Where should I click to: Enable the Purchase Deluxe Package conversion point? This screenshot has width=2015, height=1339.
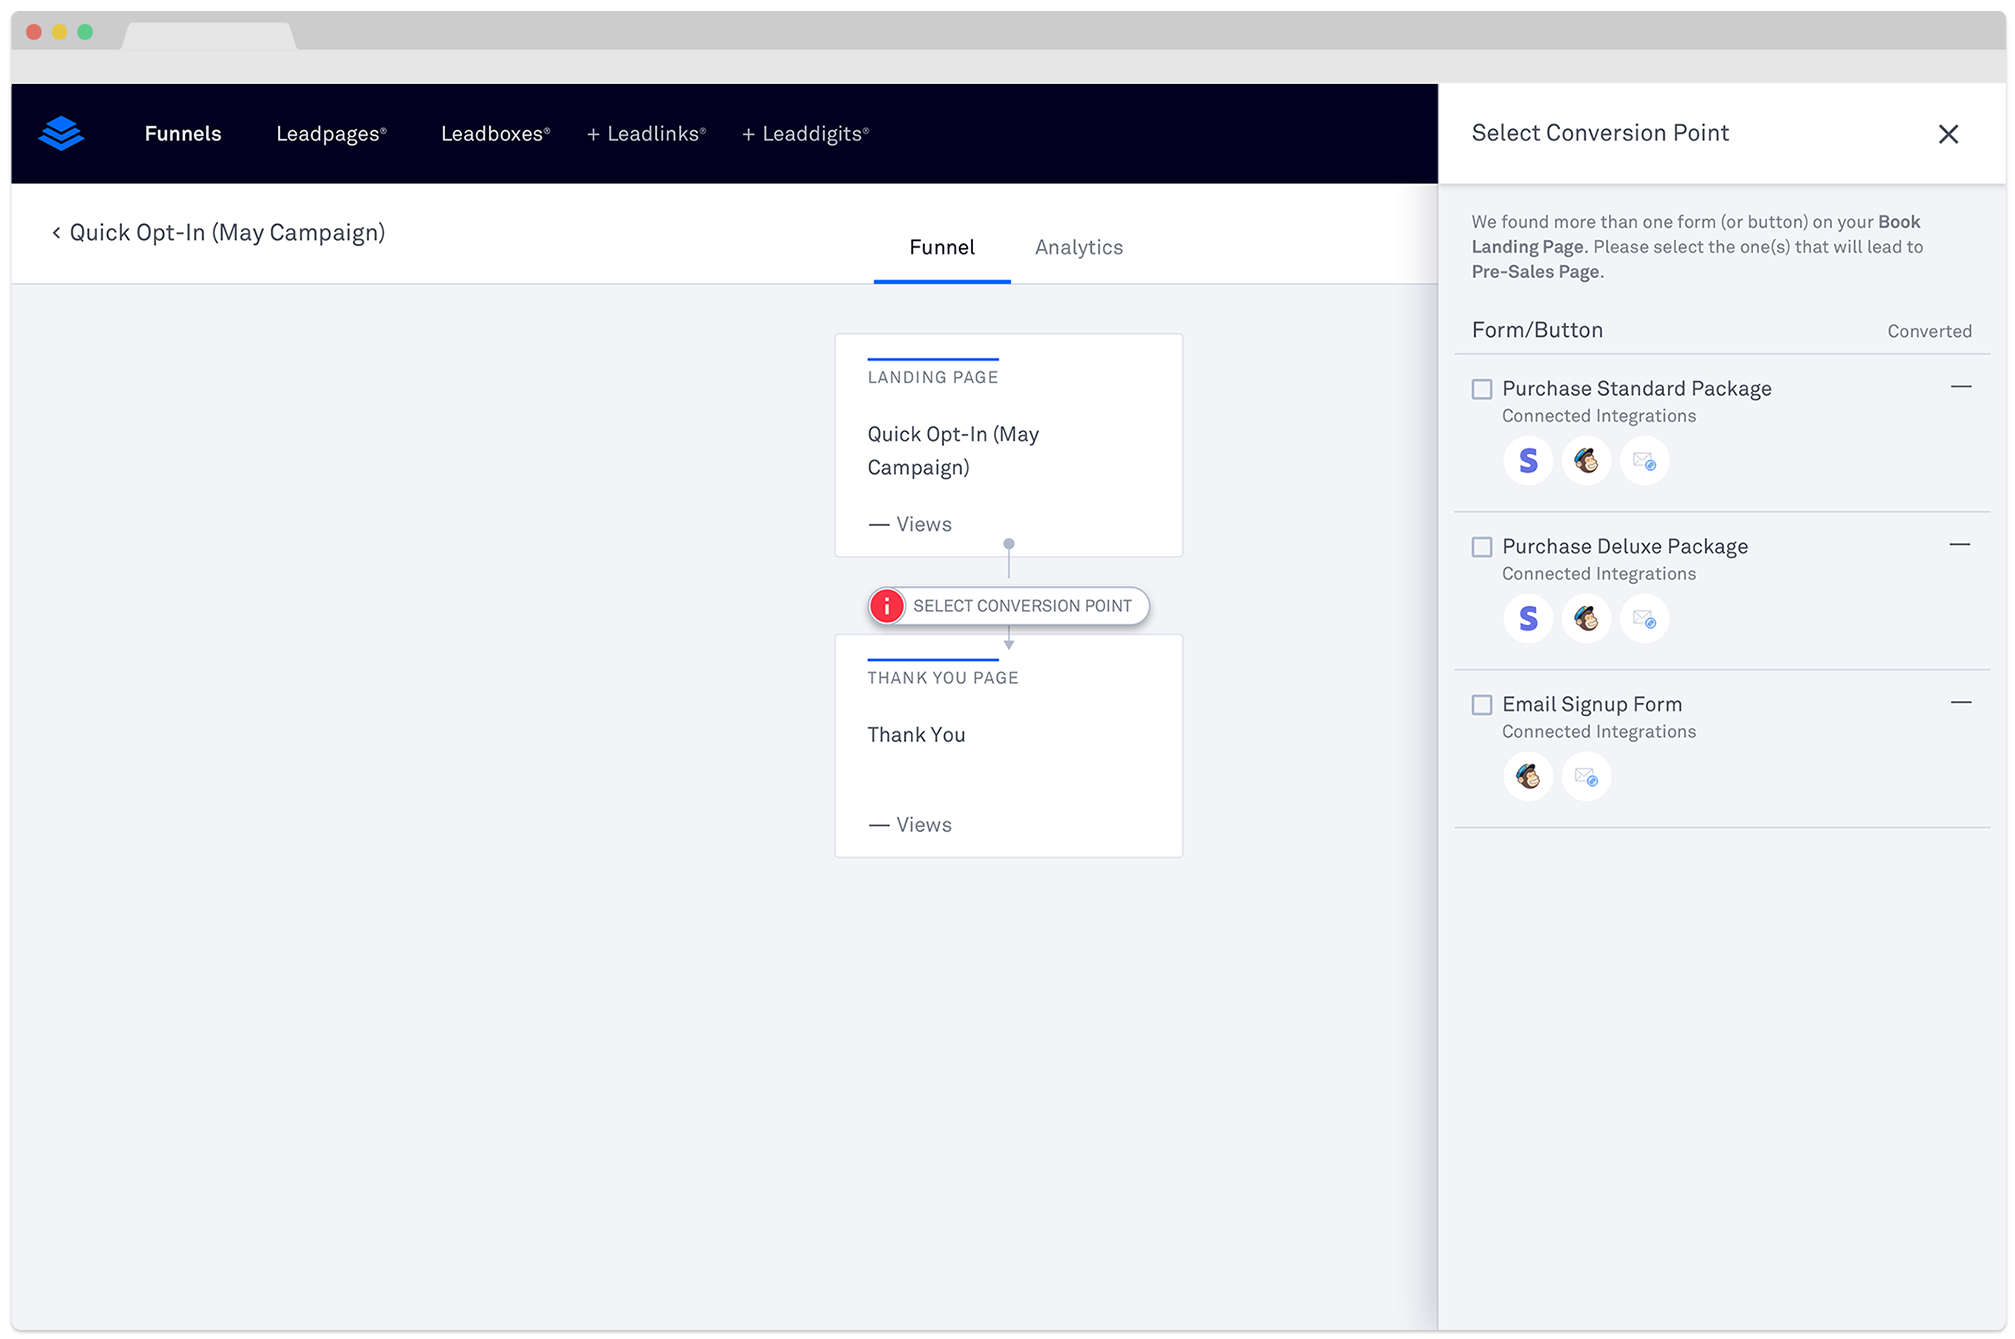1481,547
